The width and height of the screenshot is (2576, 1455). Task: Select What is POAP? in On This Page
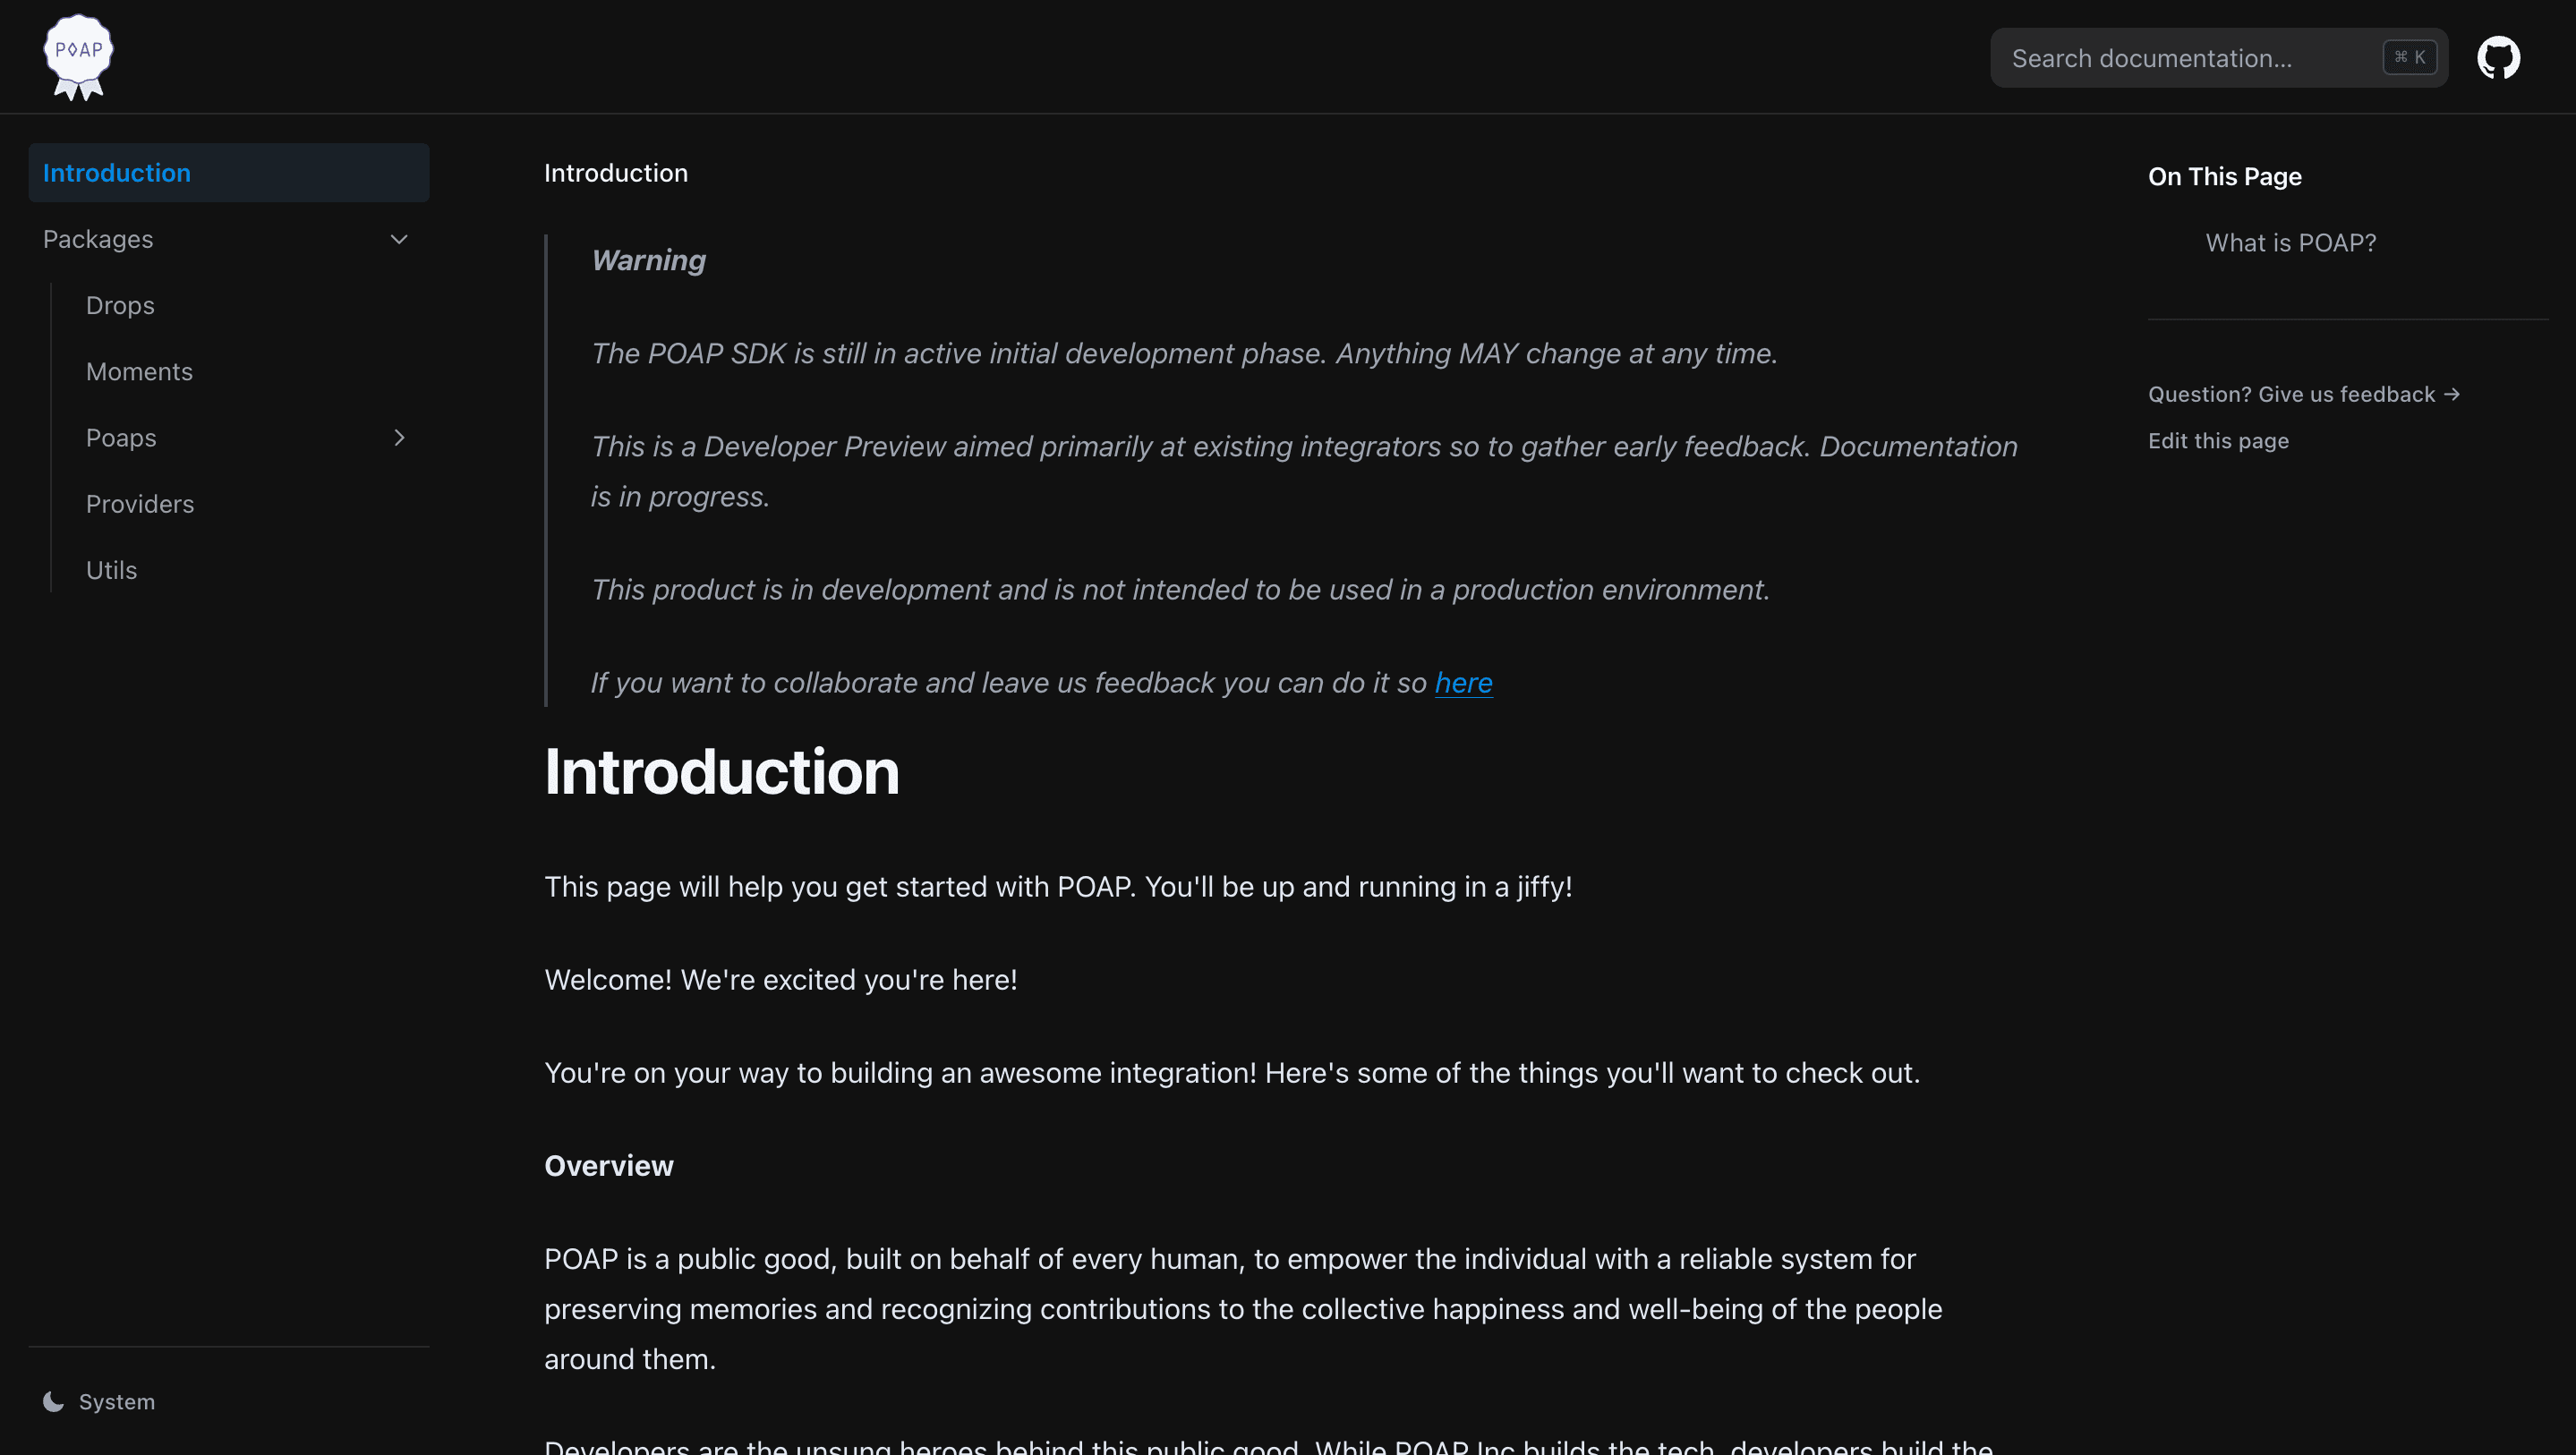pos(2290,242)
